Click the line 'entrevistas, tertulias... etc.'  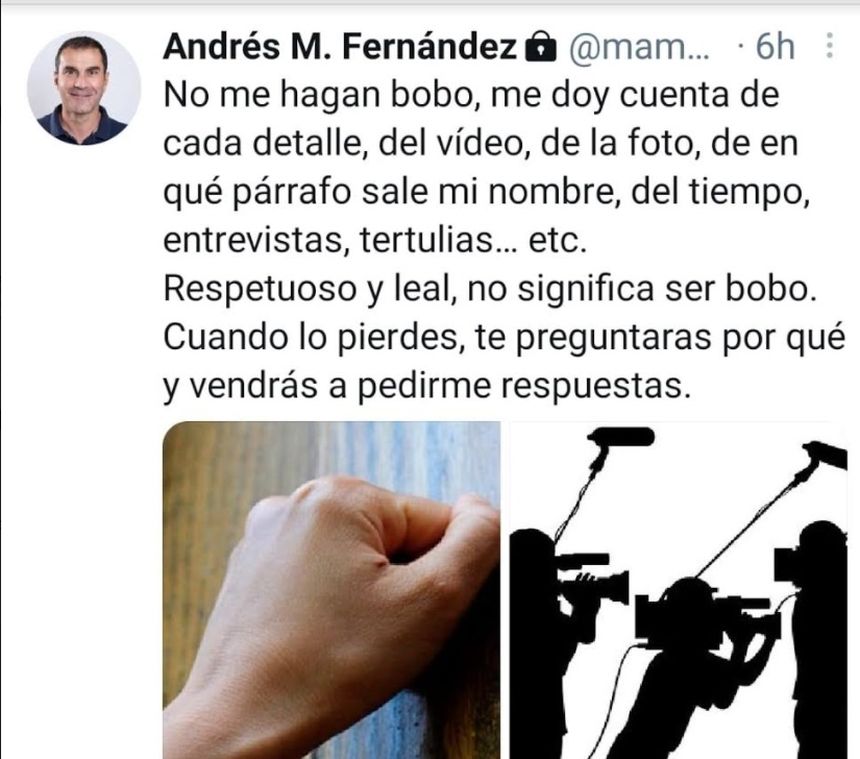pos(375,240)
